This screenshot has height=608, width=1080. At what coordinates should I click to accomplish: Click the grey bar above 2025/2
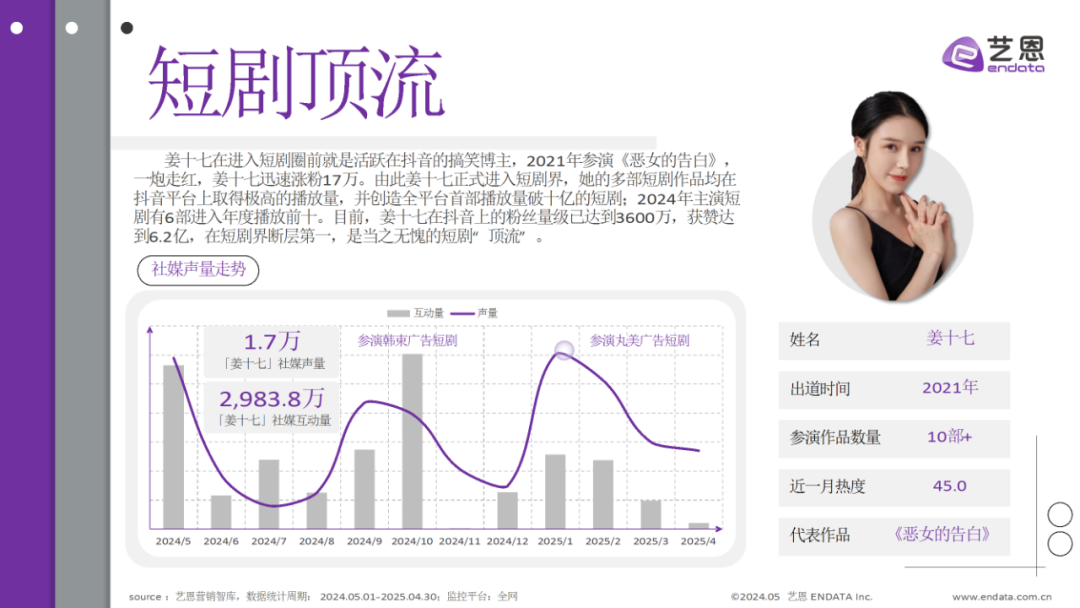click(x=603, y=494)
